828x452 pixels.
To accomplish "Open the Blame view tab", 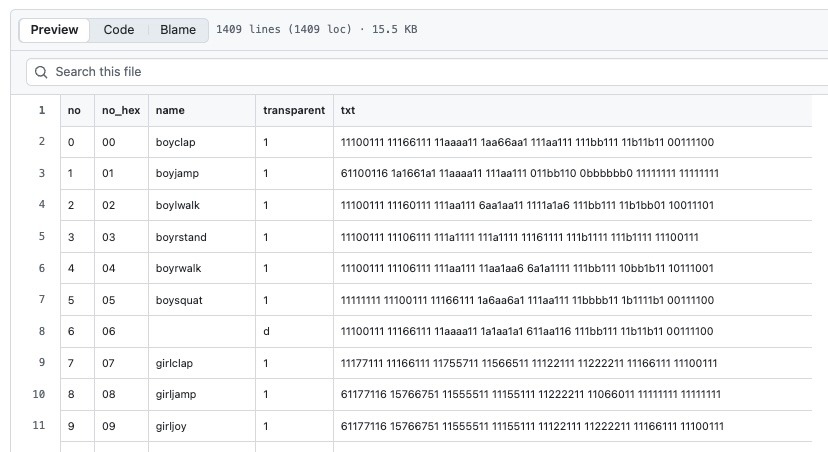I will pyautogui.click(x=178, y=30).
